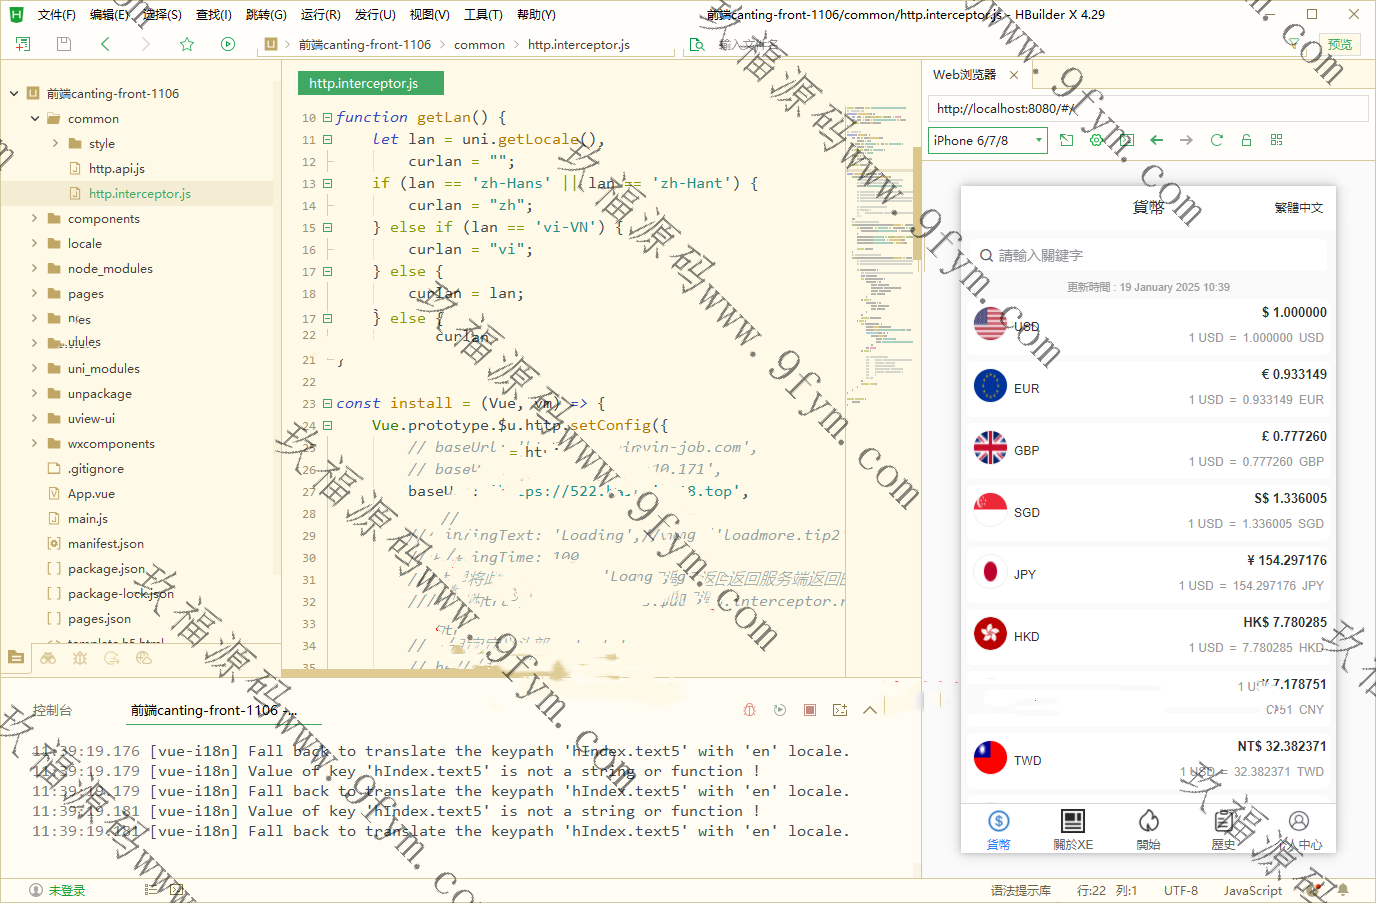Open the iPhone 6/7/8 device dropdown
1376x903 pixels.
(x=987, y=141)
